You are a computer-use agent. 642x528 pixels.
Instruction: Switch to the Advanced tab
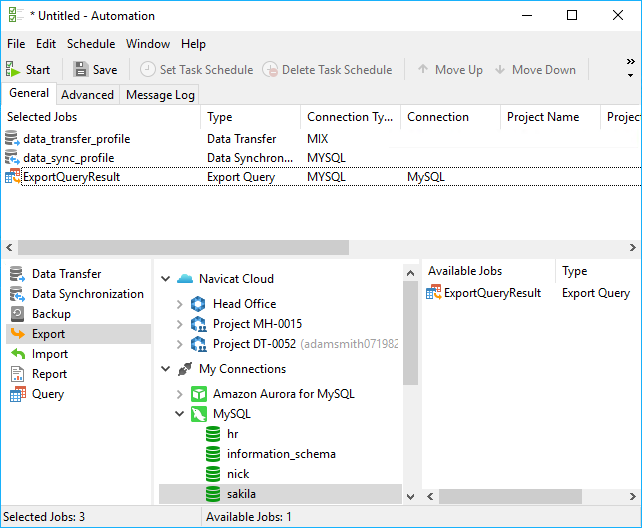[88, 95]
